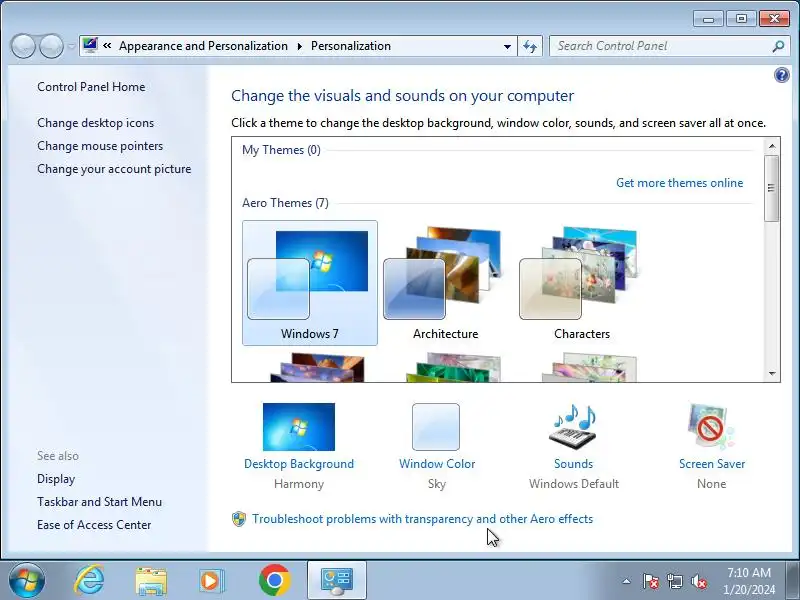
Task: Launch Internet Explorer from taskbar
Action: (89, 580)
